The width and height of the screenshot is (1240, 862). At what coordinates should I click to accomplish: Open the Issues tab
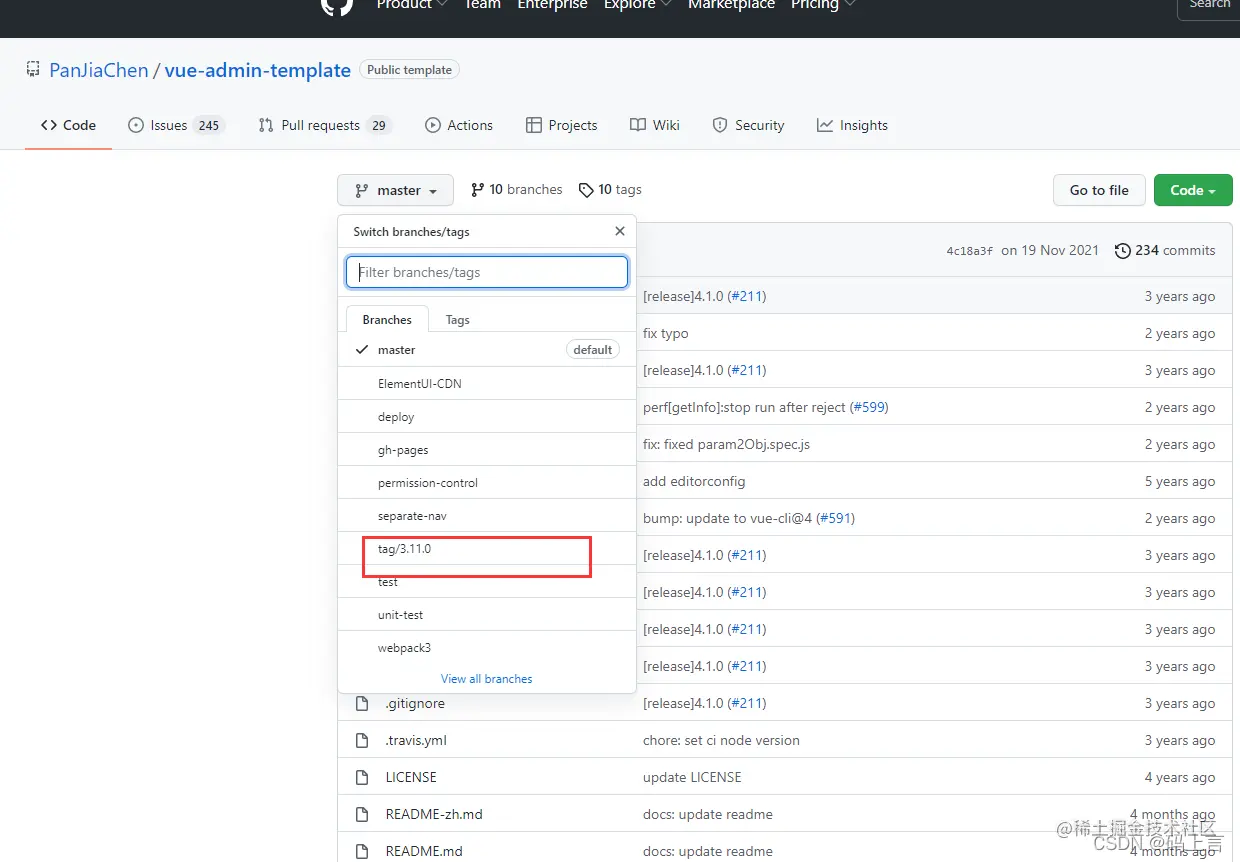click(176, 125)
